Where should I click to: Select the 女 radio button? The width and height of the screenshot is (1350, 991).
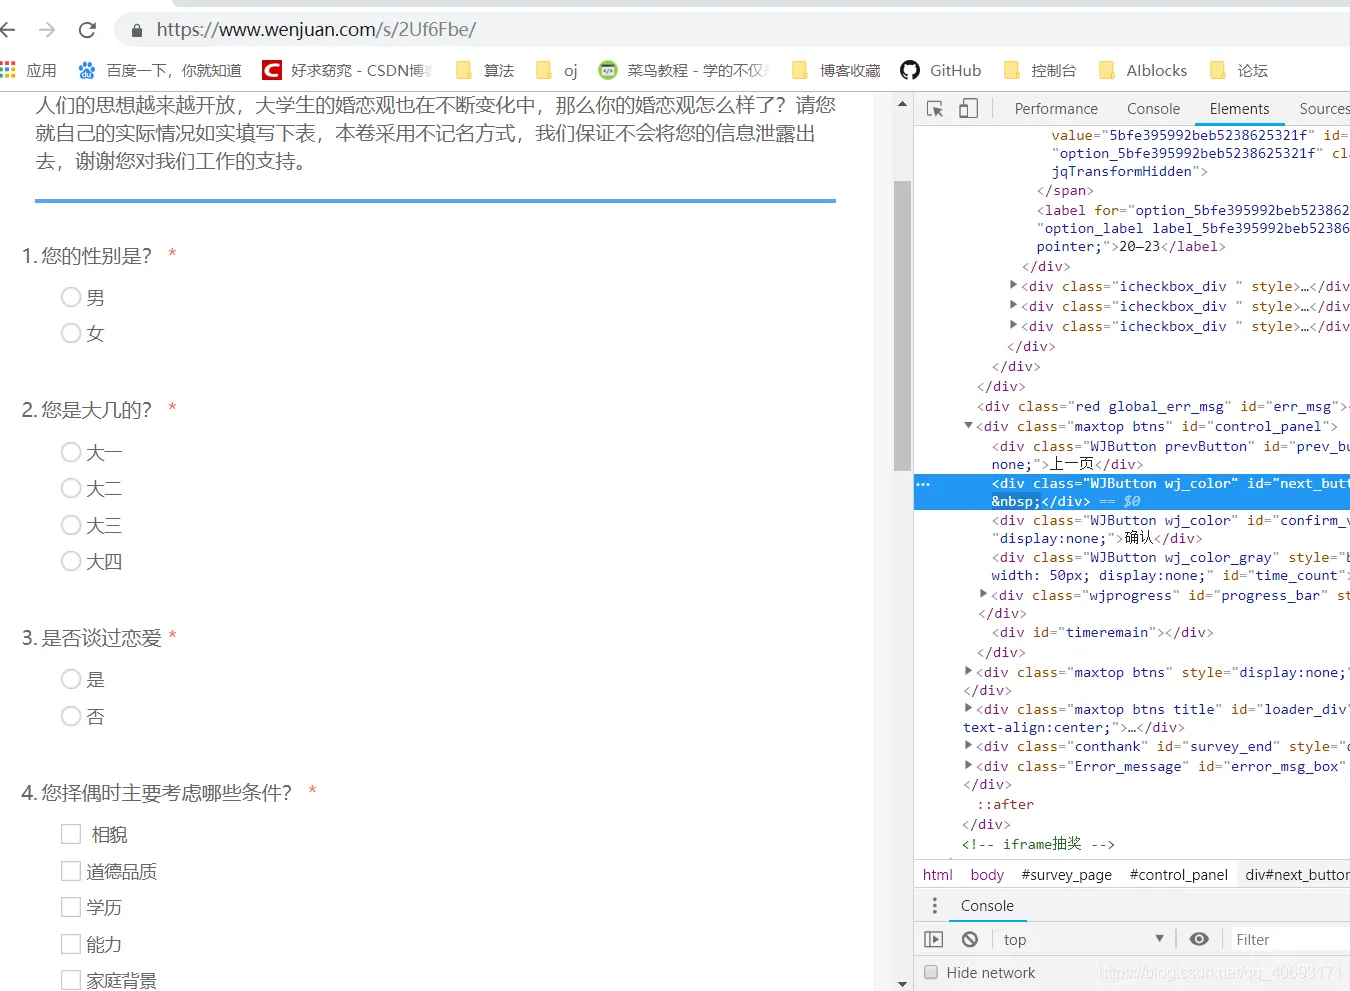point(71,333)
